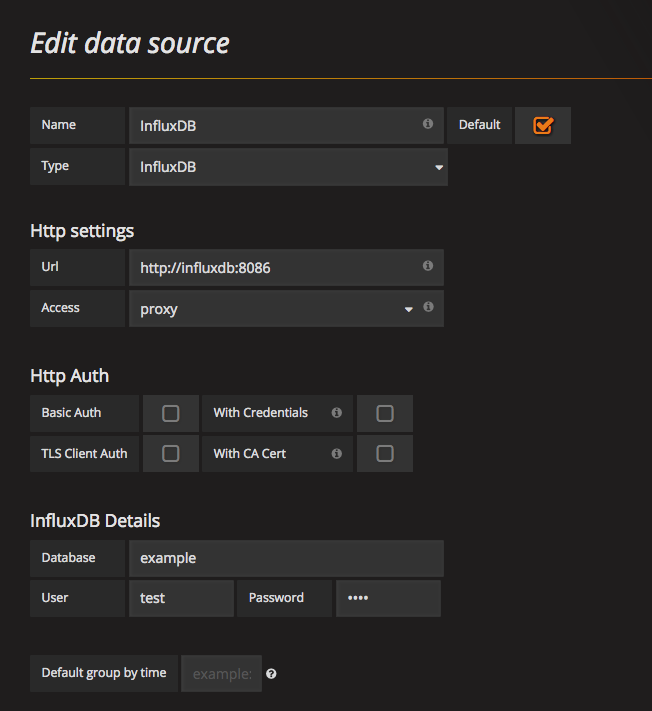Click the With Credentials label
Screen dimensions: 652x711
click(261, 413)
